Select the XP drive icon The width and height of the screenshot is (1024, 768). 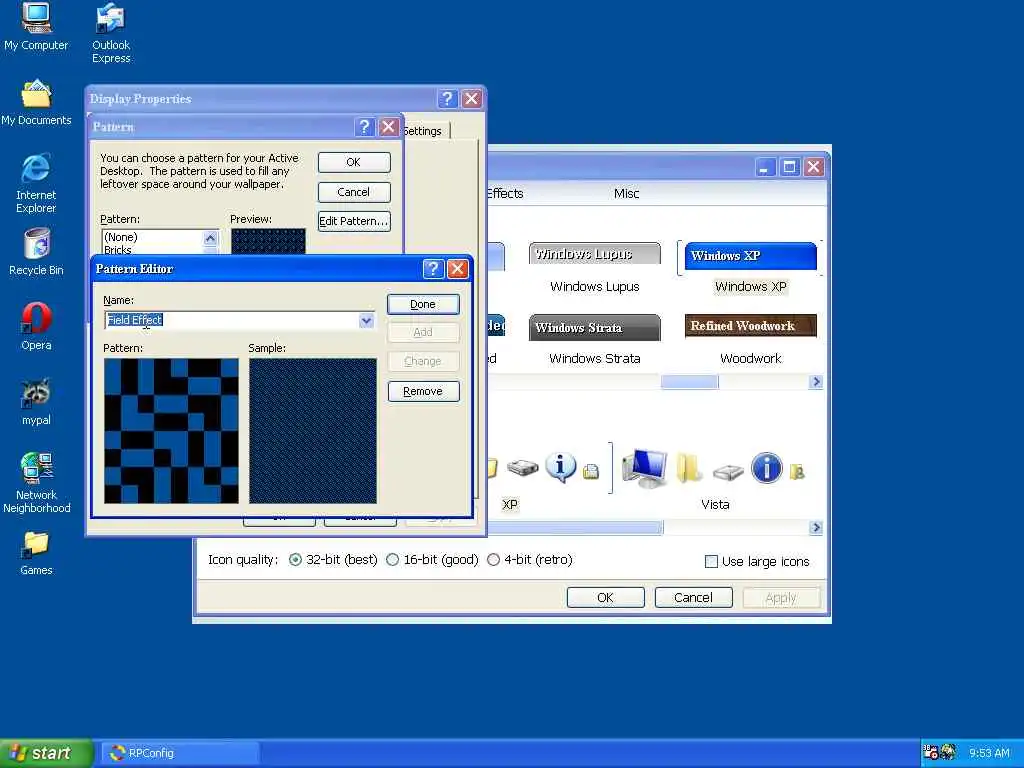coord(522,468)
